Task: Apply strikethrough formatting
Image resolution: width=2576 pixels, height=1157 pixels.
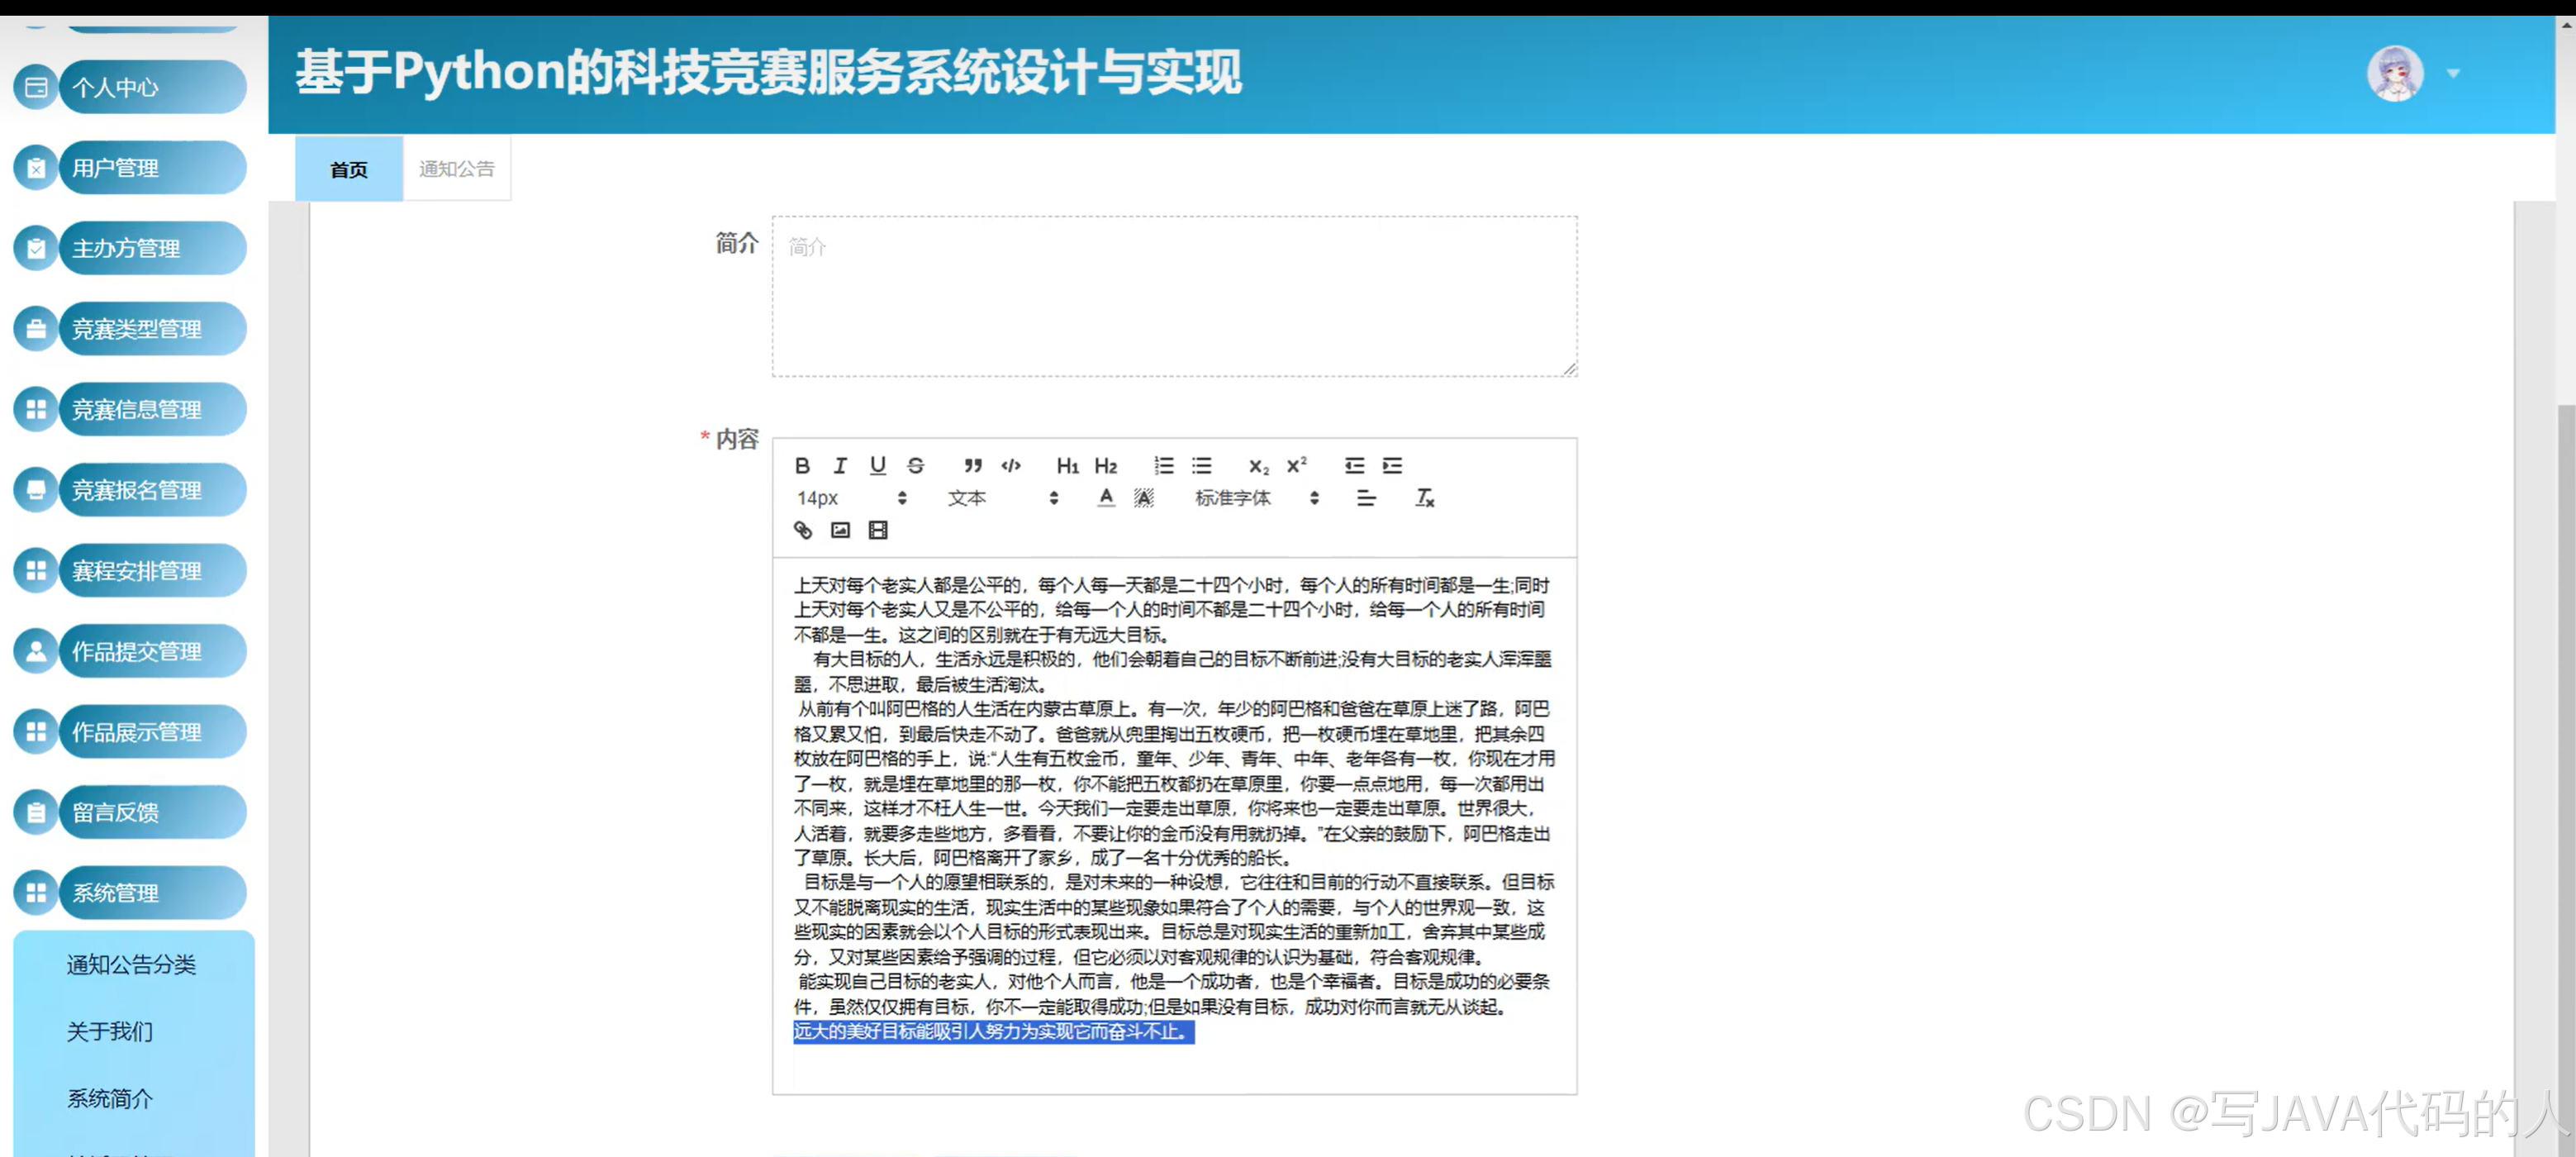Action: (x=914, y=465)
